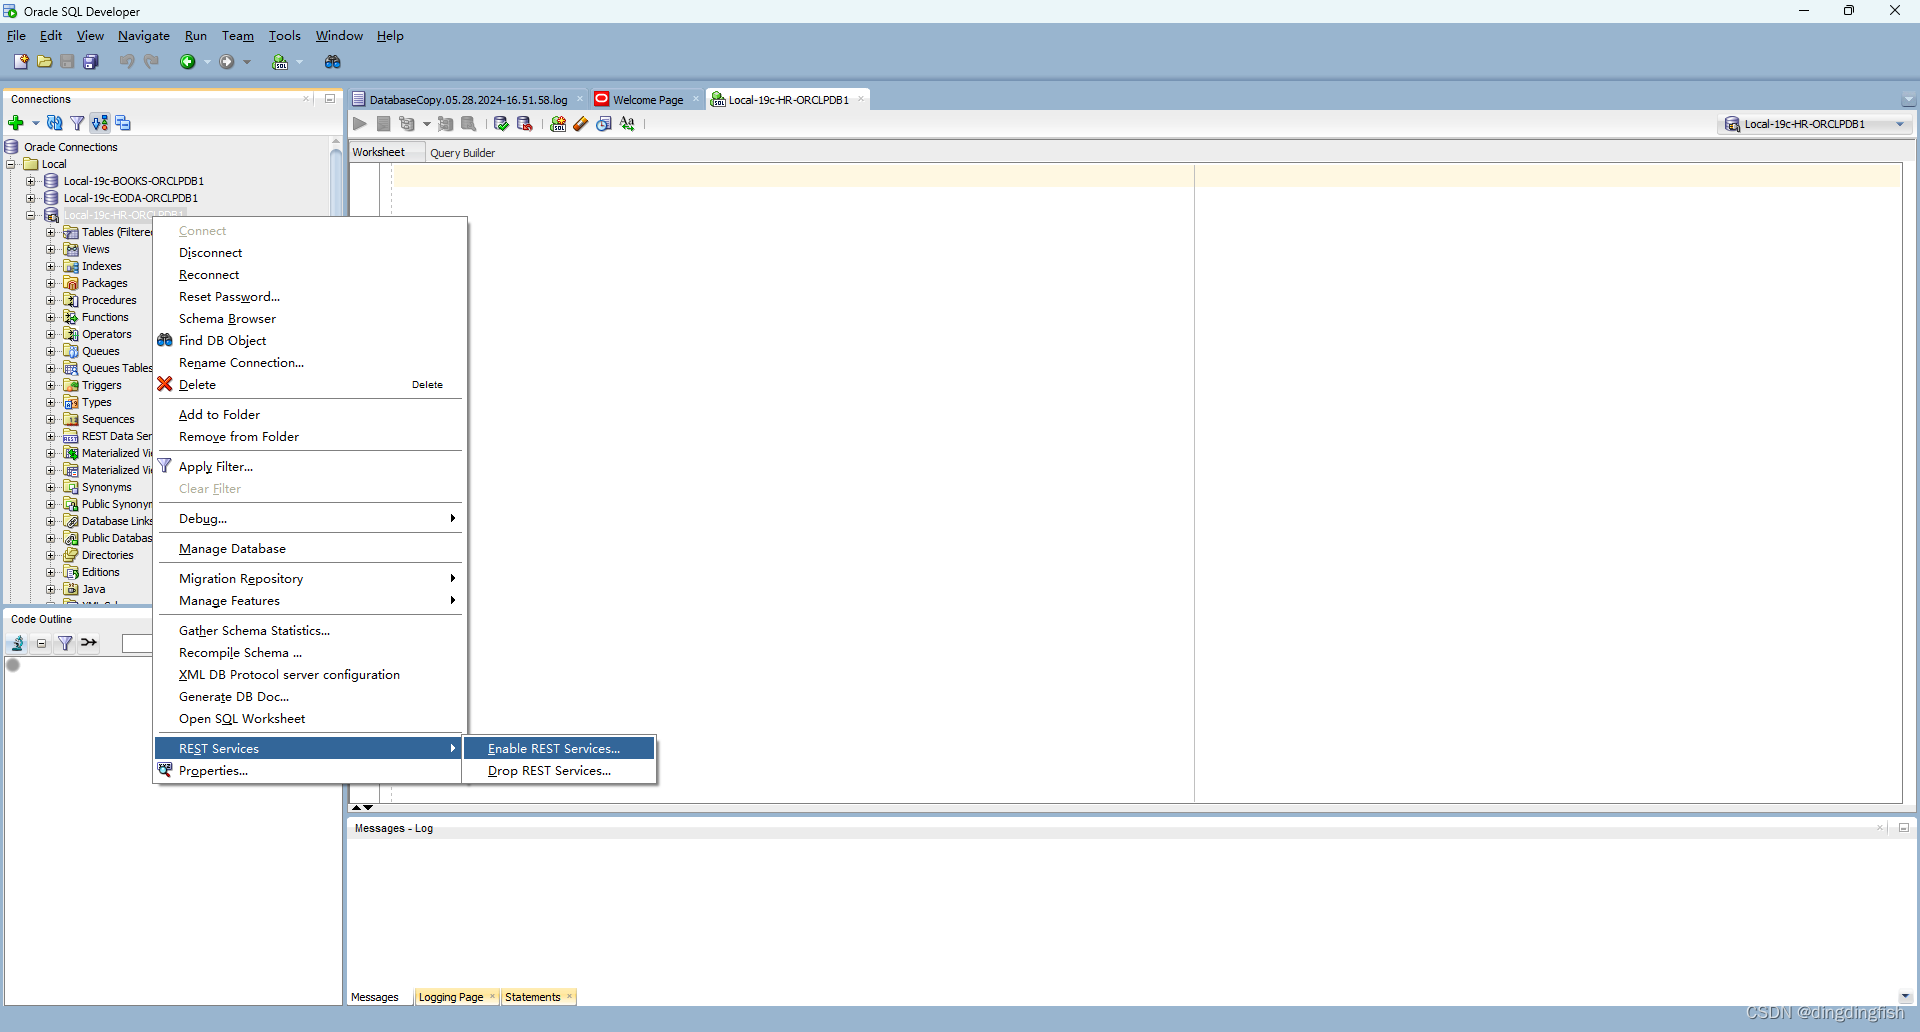Click the collapse-all minus icon in Code Outline
The height and width of the screenshot is (1032, 1920).
[x=41, y=643]
